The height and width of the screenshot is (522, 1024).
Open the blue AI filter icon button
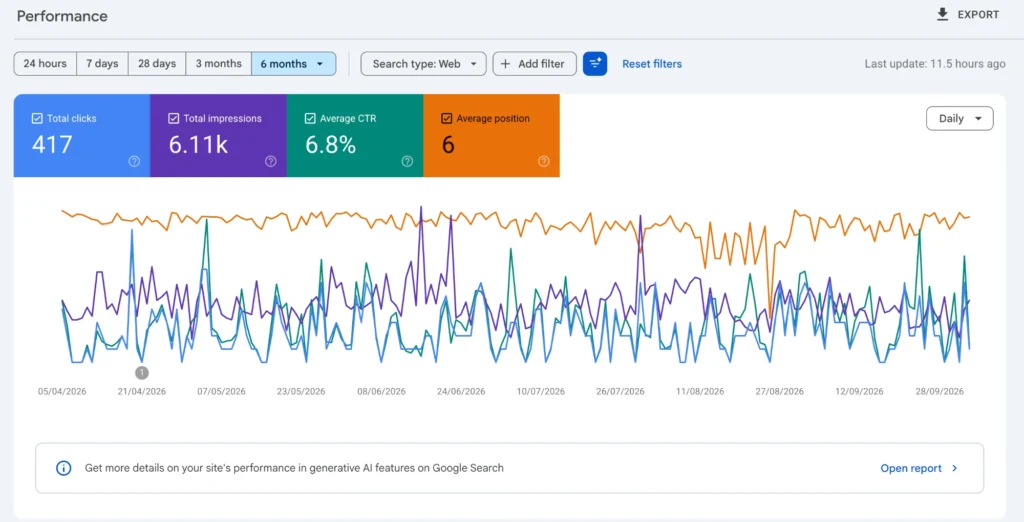click(x=595, y=63)
